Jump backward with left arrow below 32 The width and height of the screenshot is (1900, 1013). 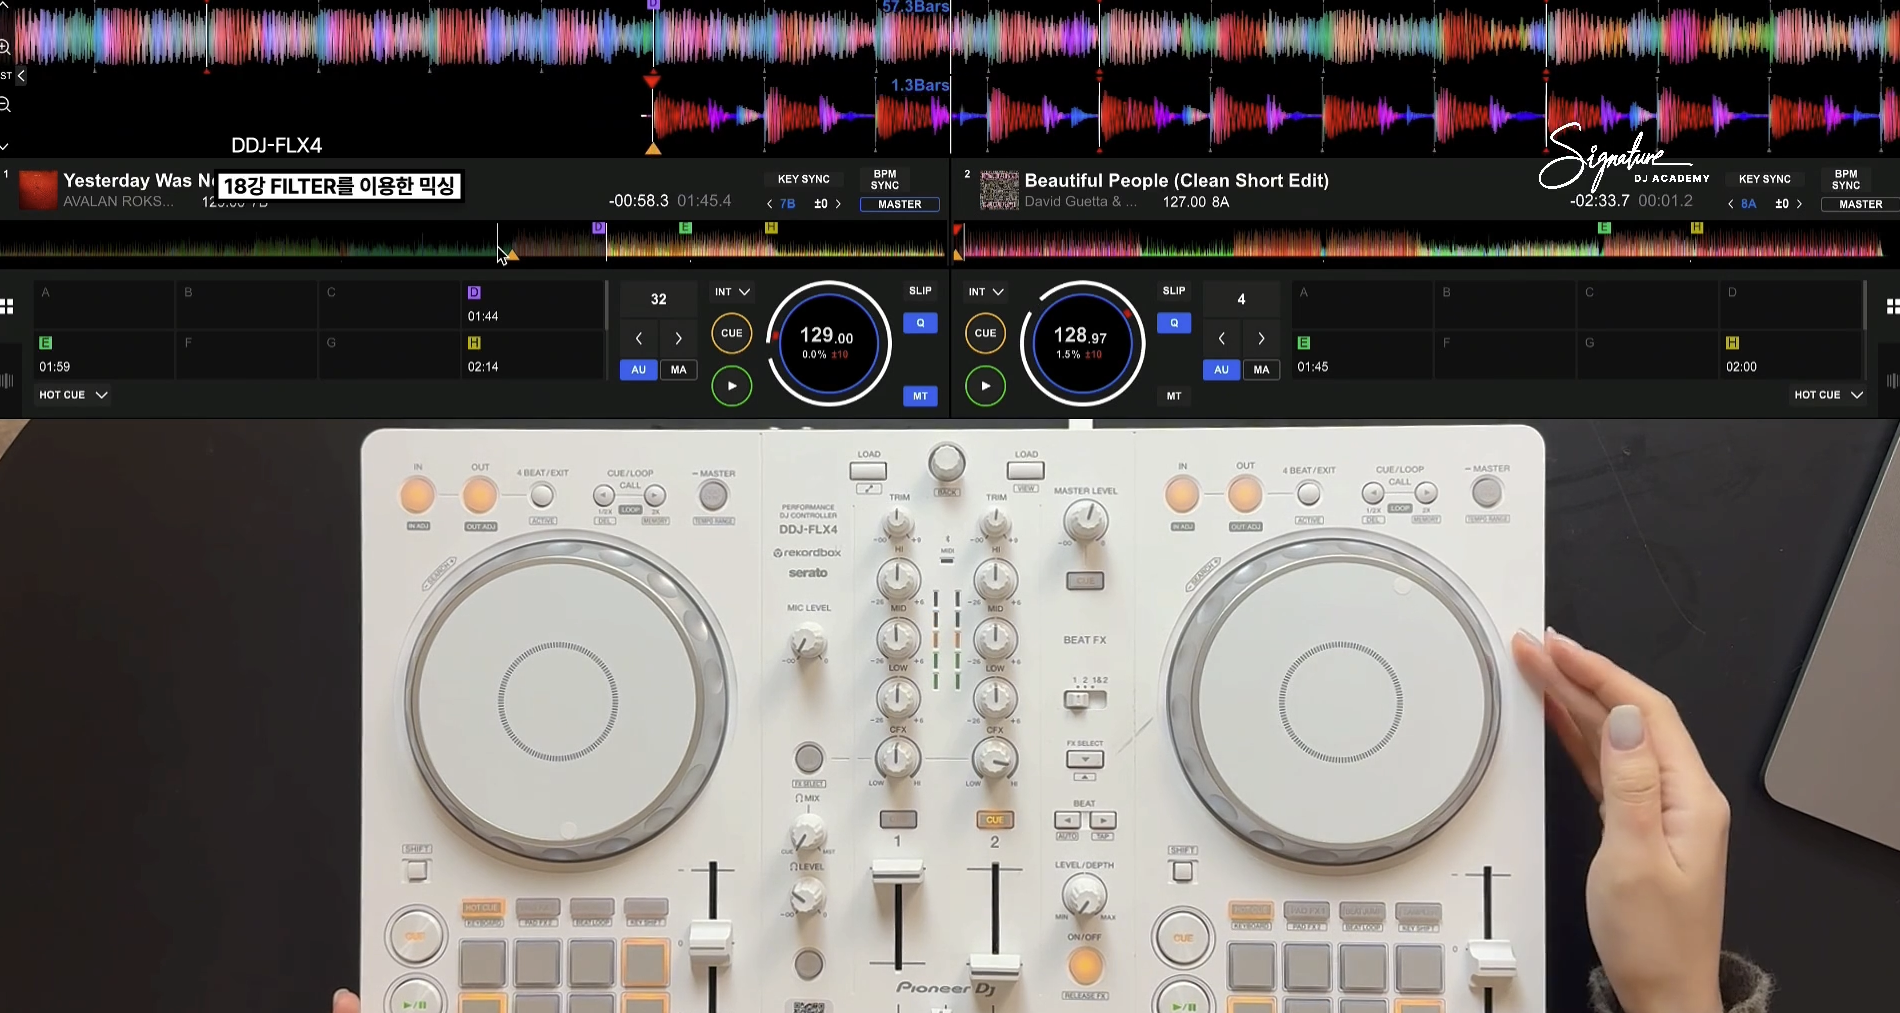pos(639,338)
